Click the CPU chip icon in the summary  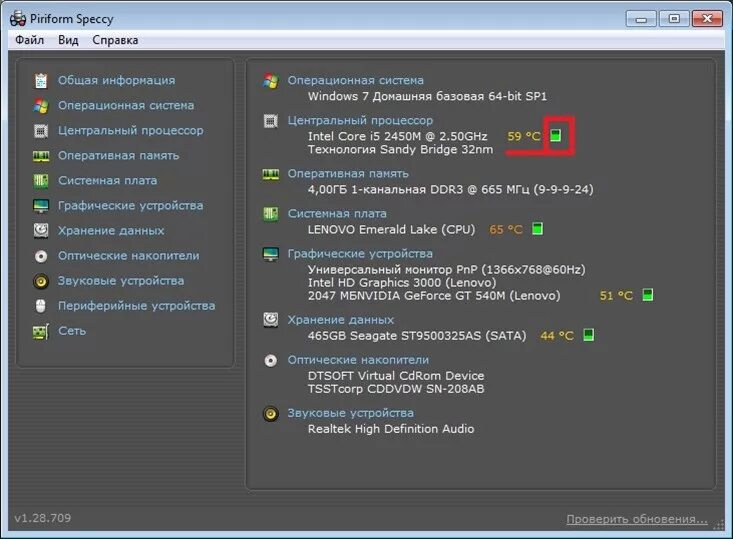click(x=271, y=121)
